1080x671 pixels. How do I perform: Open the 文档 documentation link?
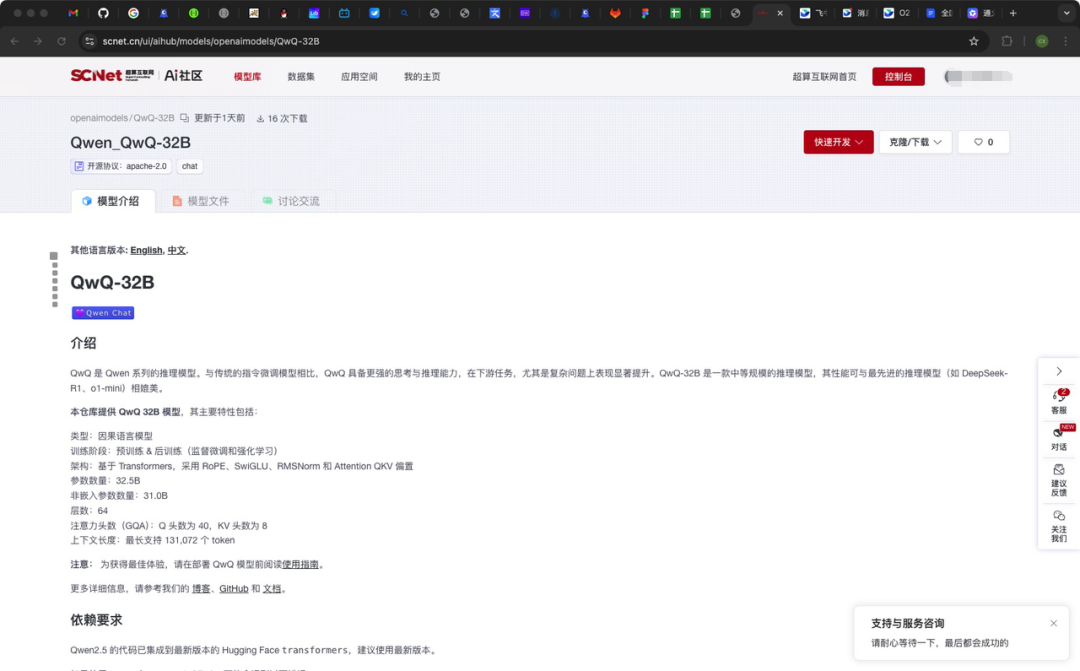click(x=272, y=588)
